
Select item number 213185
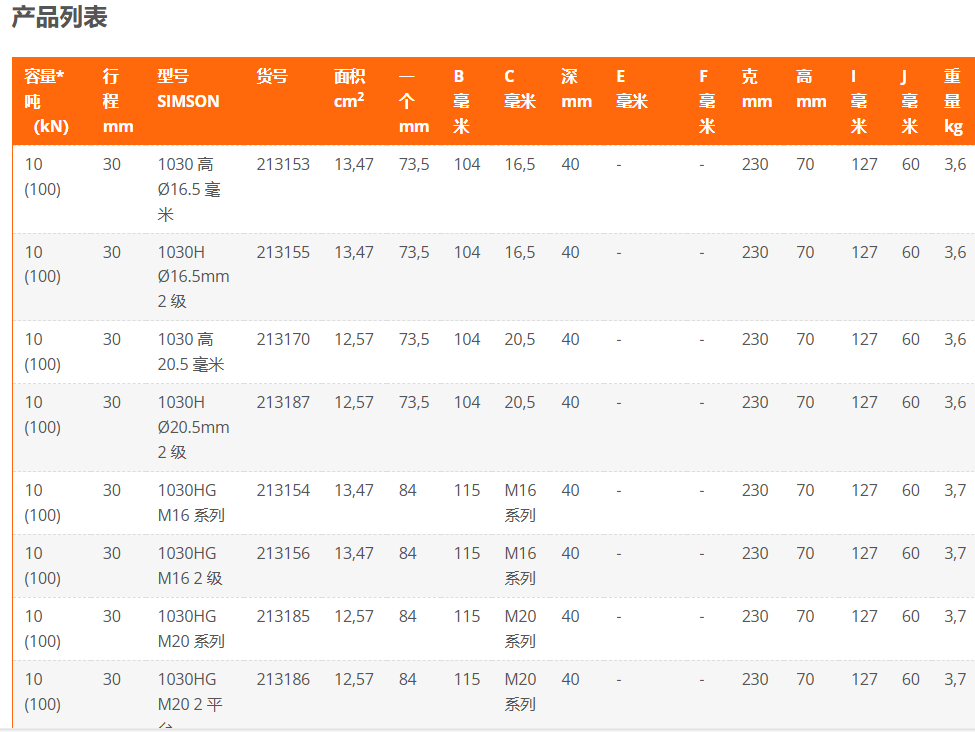[283, 616]
